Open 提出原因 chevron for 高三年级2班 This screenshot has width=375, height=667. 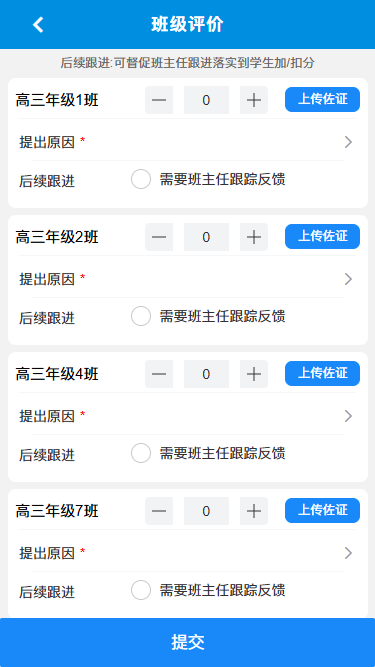point(348,279)
